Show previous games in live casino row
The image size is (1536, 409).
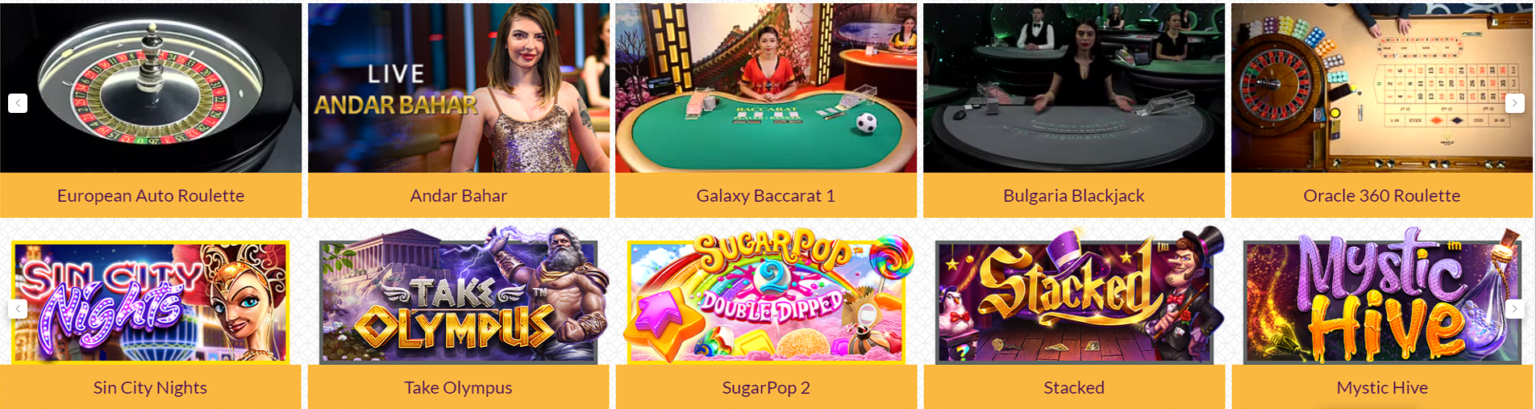click(x=17, y=103)
